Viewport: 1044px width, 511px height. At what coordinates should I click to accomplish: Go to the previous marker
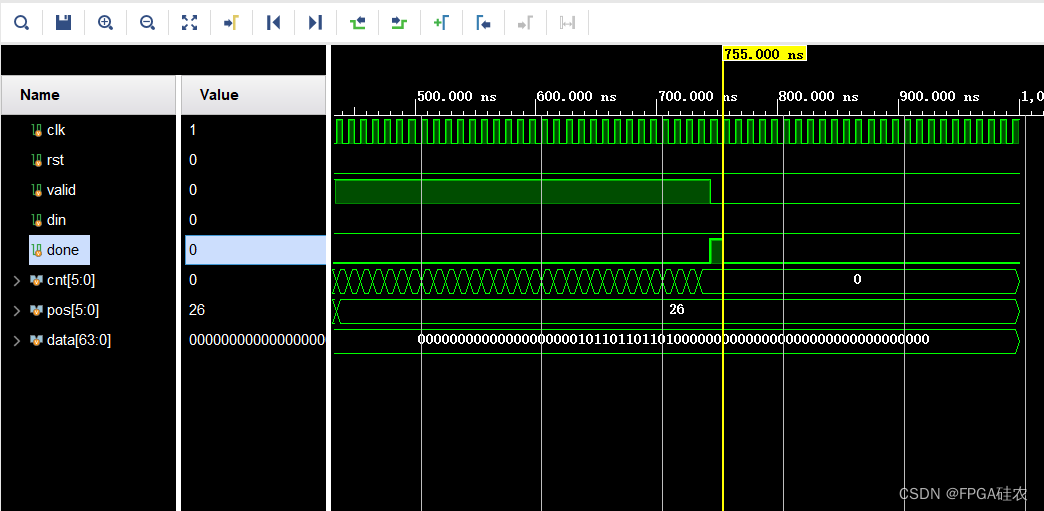483,23
